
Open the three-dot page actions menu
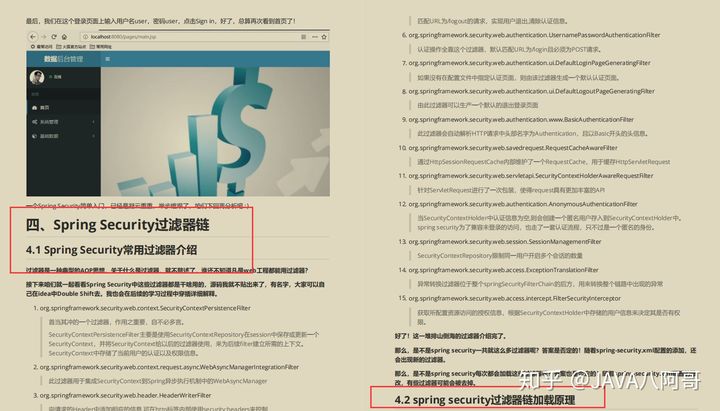coord(315,37)
